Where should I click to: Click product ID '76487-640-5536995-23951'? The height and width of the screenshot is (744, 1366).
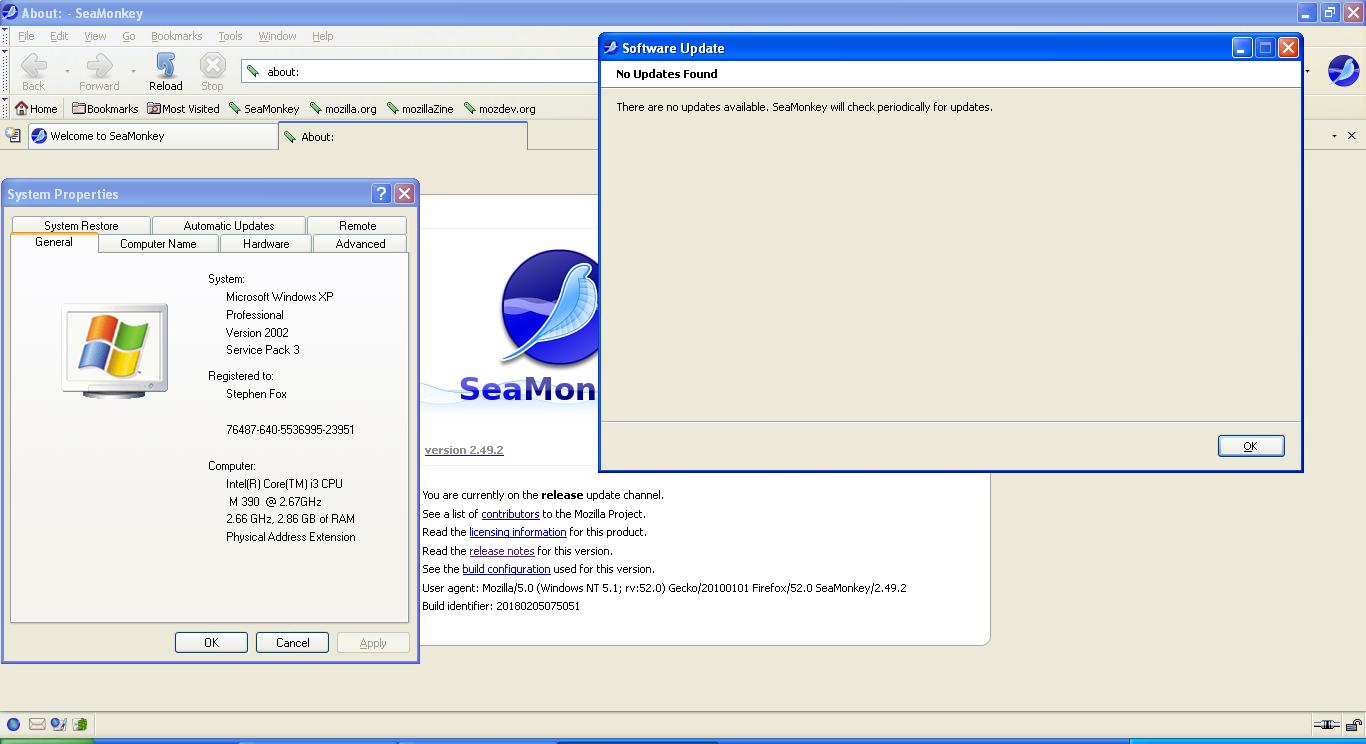pyautogui.click(x=290, y=430)
